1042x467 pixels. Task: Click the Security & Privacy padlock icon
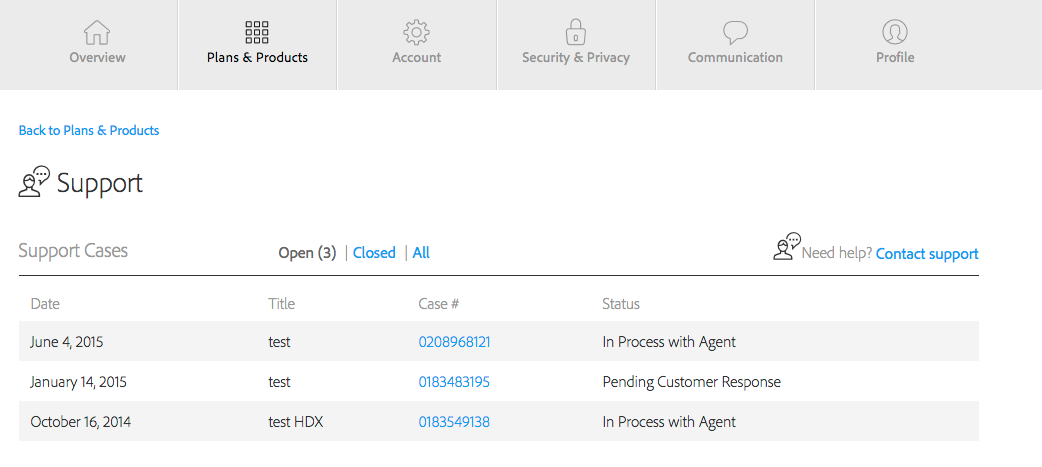point(575,32)
